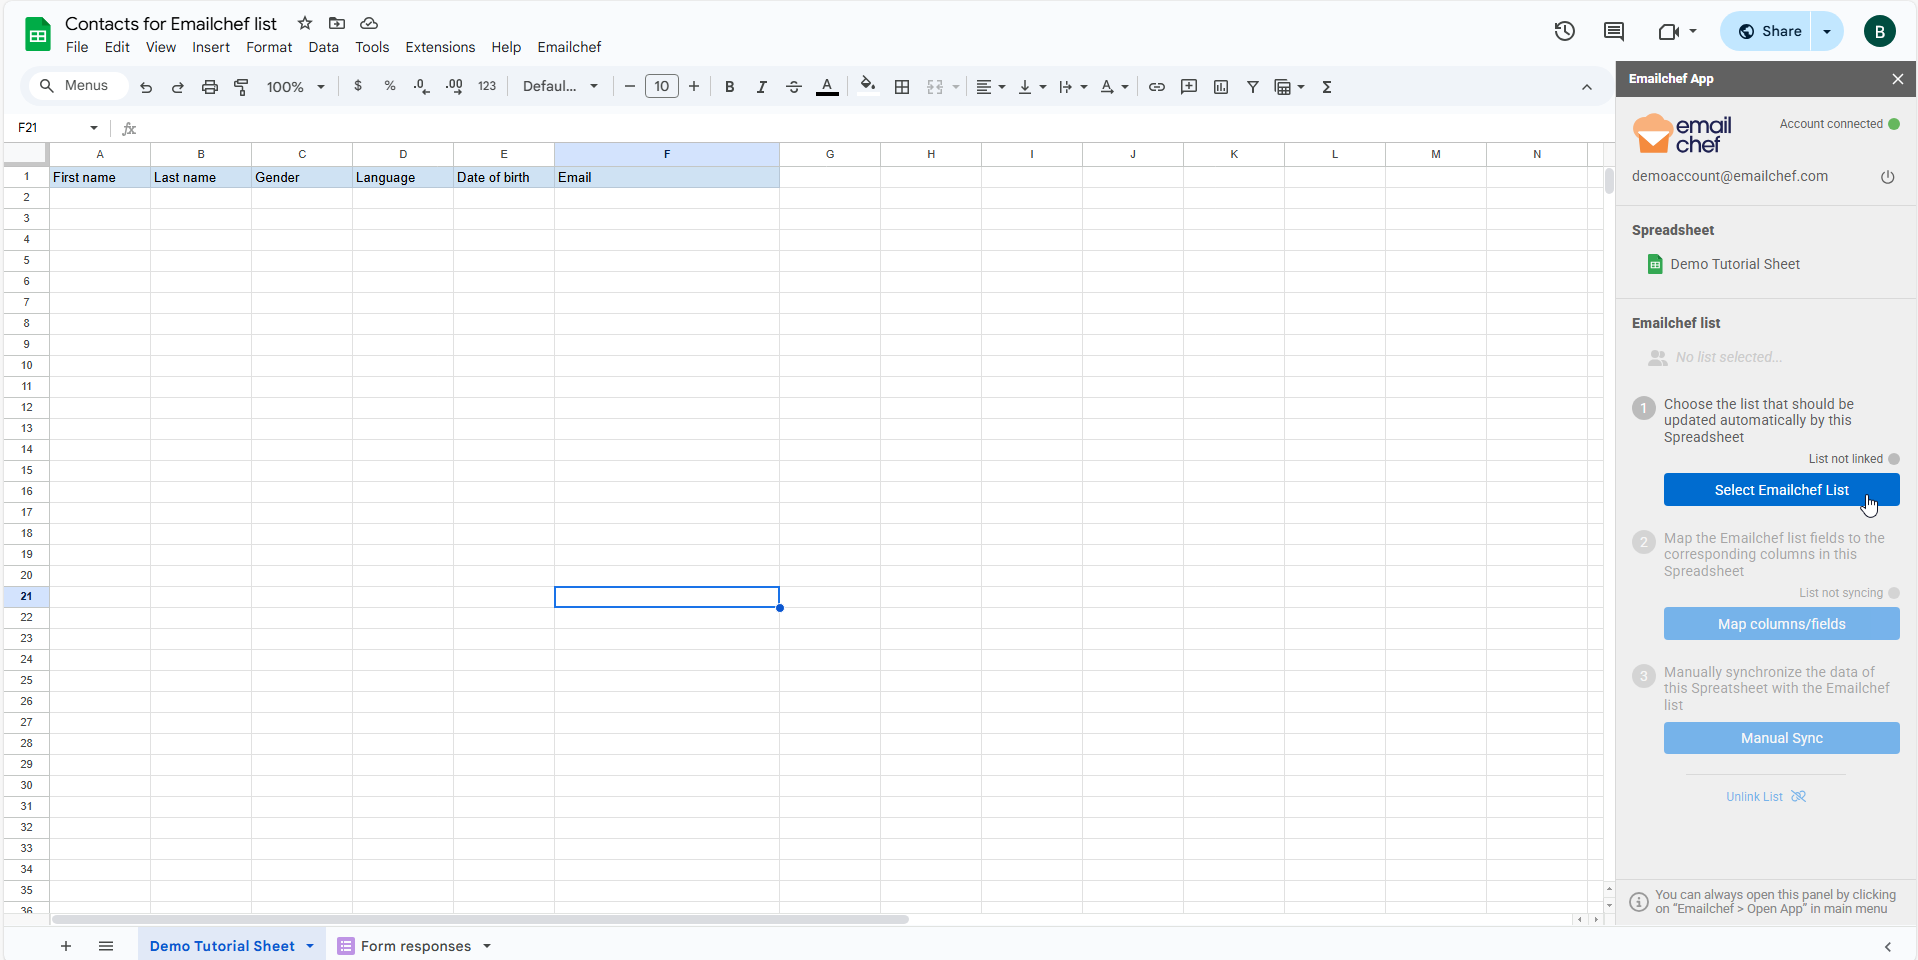Print the spreadsheet using printer icon
The width and height of the screenshot is (1918, 960).
[x=210, y=87]
